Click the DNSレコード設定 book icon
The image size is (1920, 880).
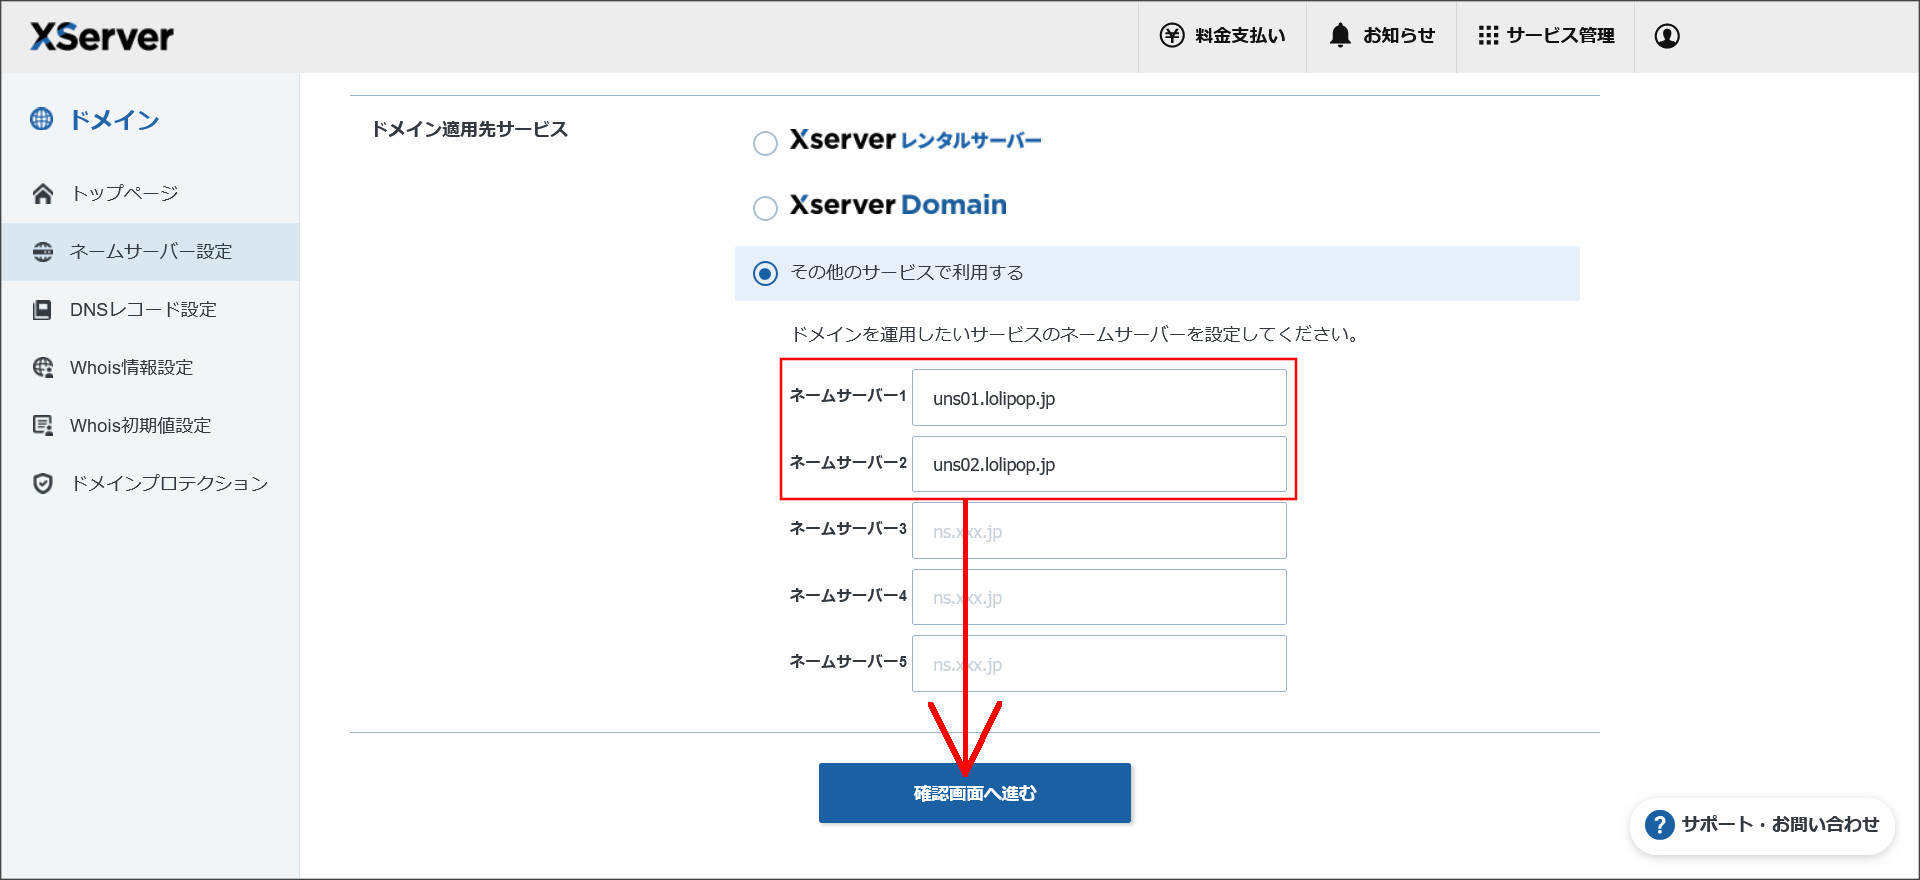(x=42, y=309)
